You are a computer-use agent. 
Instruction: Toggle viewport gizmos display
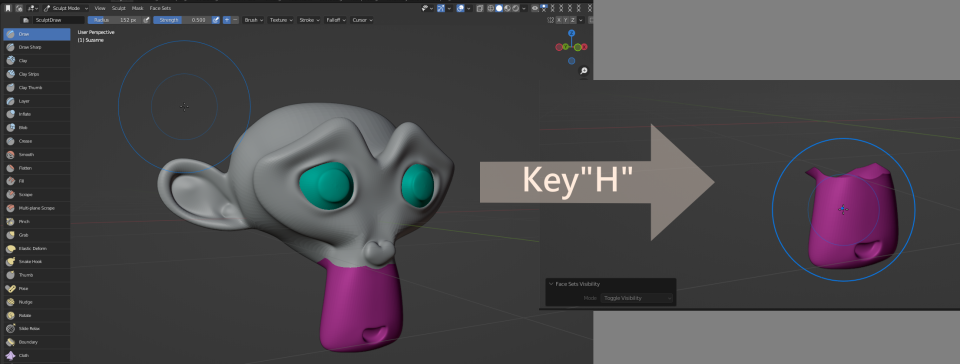[441, 9]
